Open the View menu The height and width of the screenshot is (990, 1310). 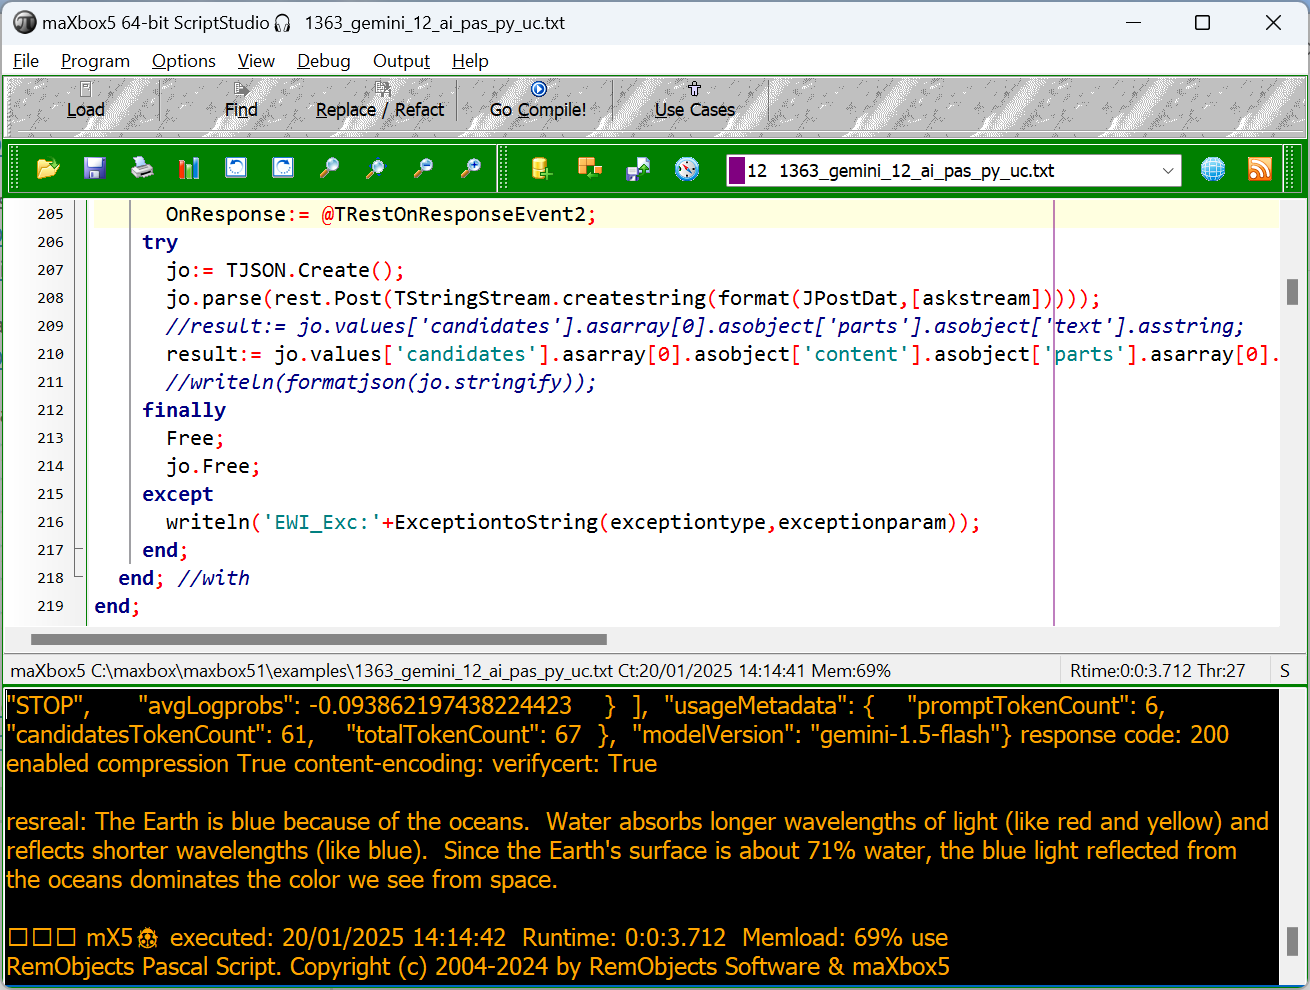click(x=256, y=61)
